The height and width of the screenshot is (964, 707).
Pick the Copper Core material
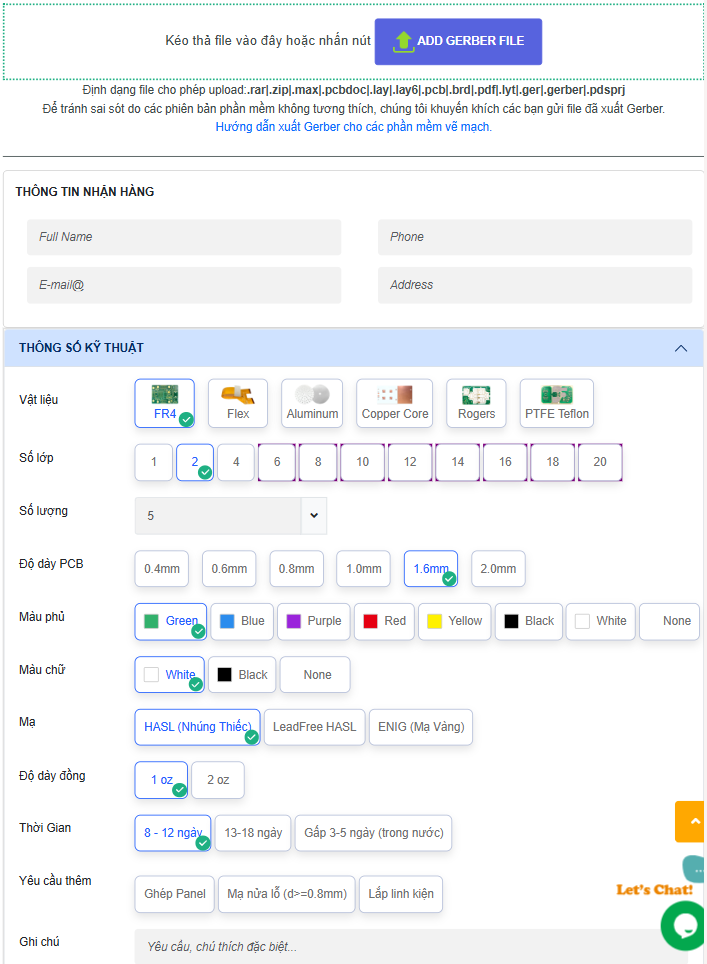pos(394,402)
